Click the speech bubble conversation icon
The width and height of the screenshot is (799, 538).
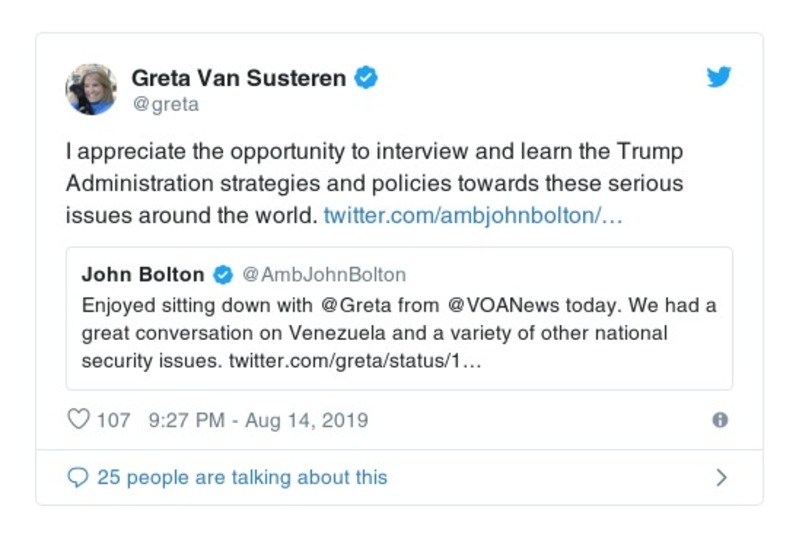tap(77, 478)
